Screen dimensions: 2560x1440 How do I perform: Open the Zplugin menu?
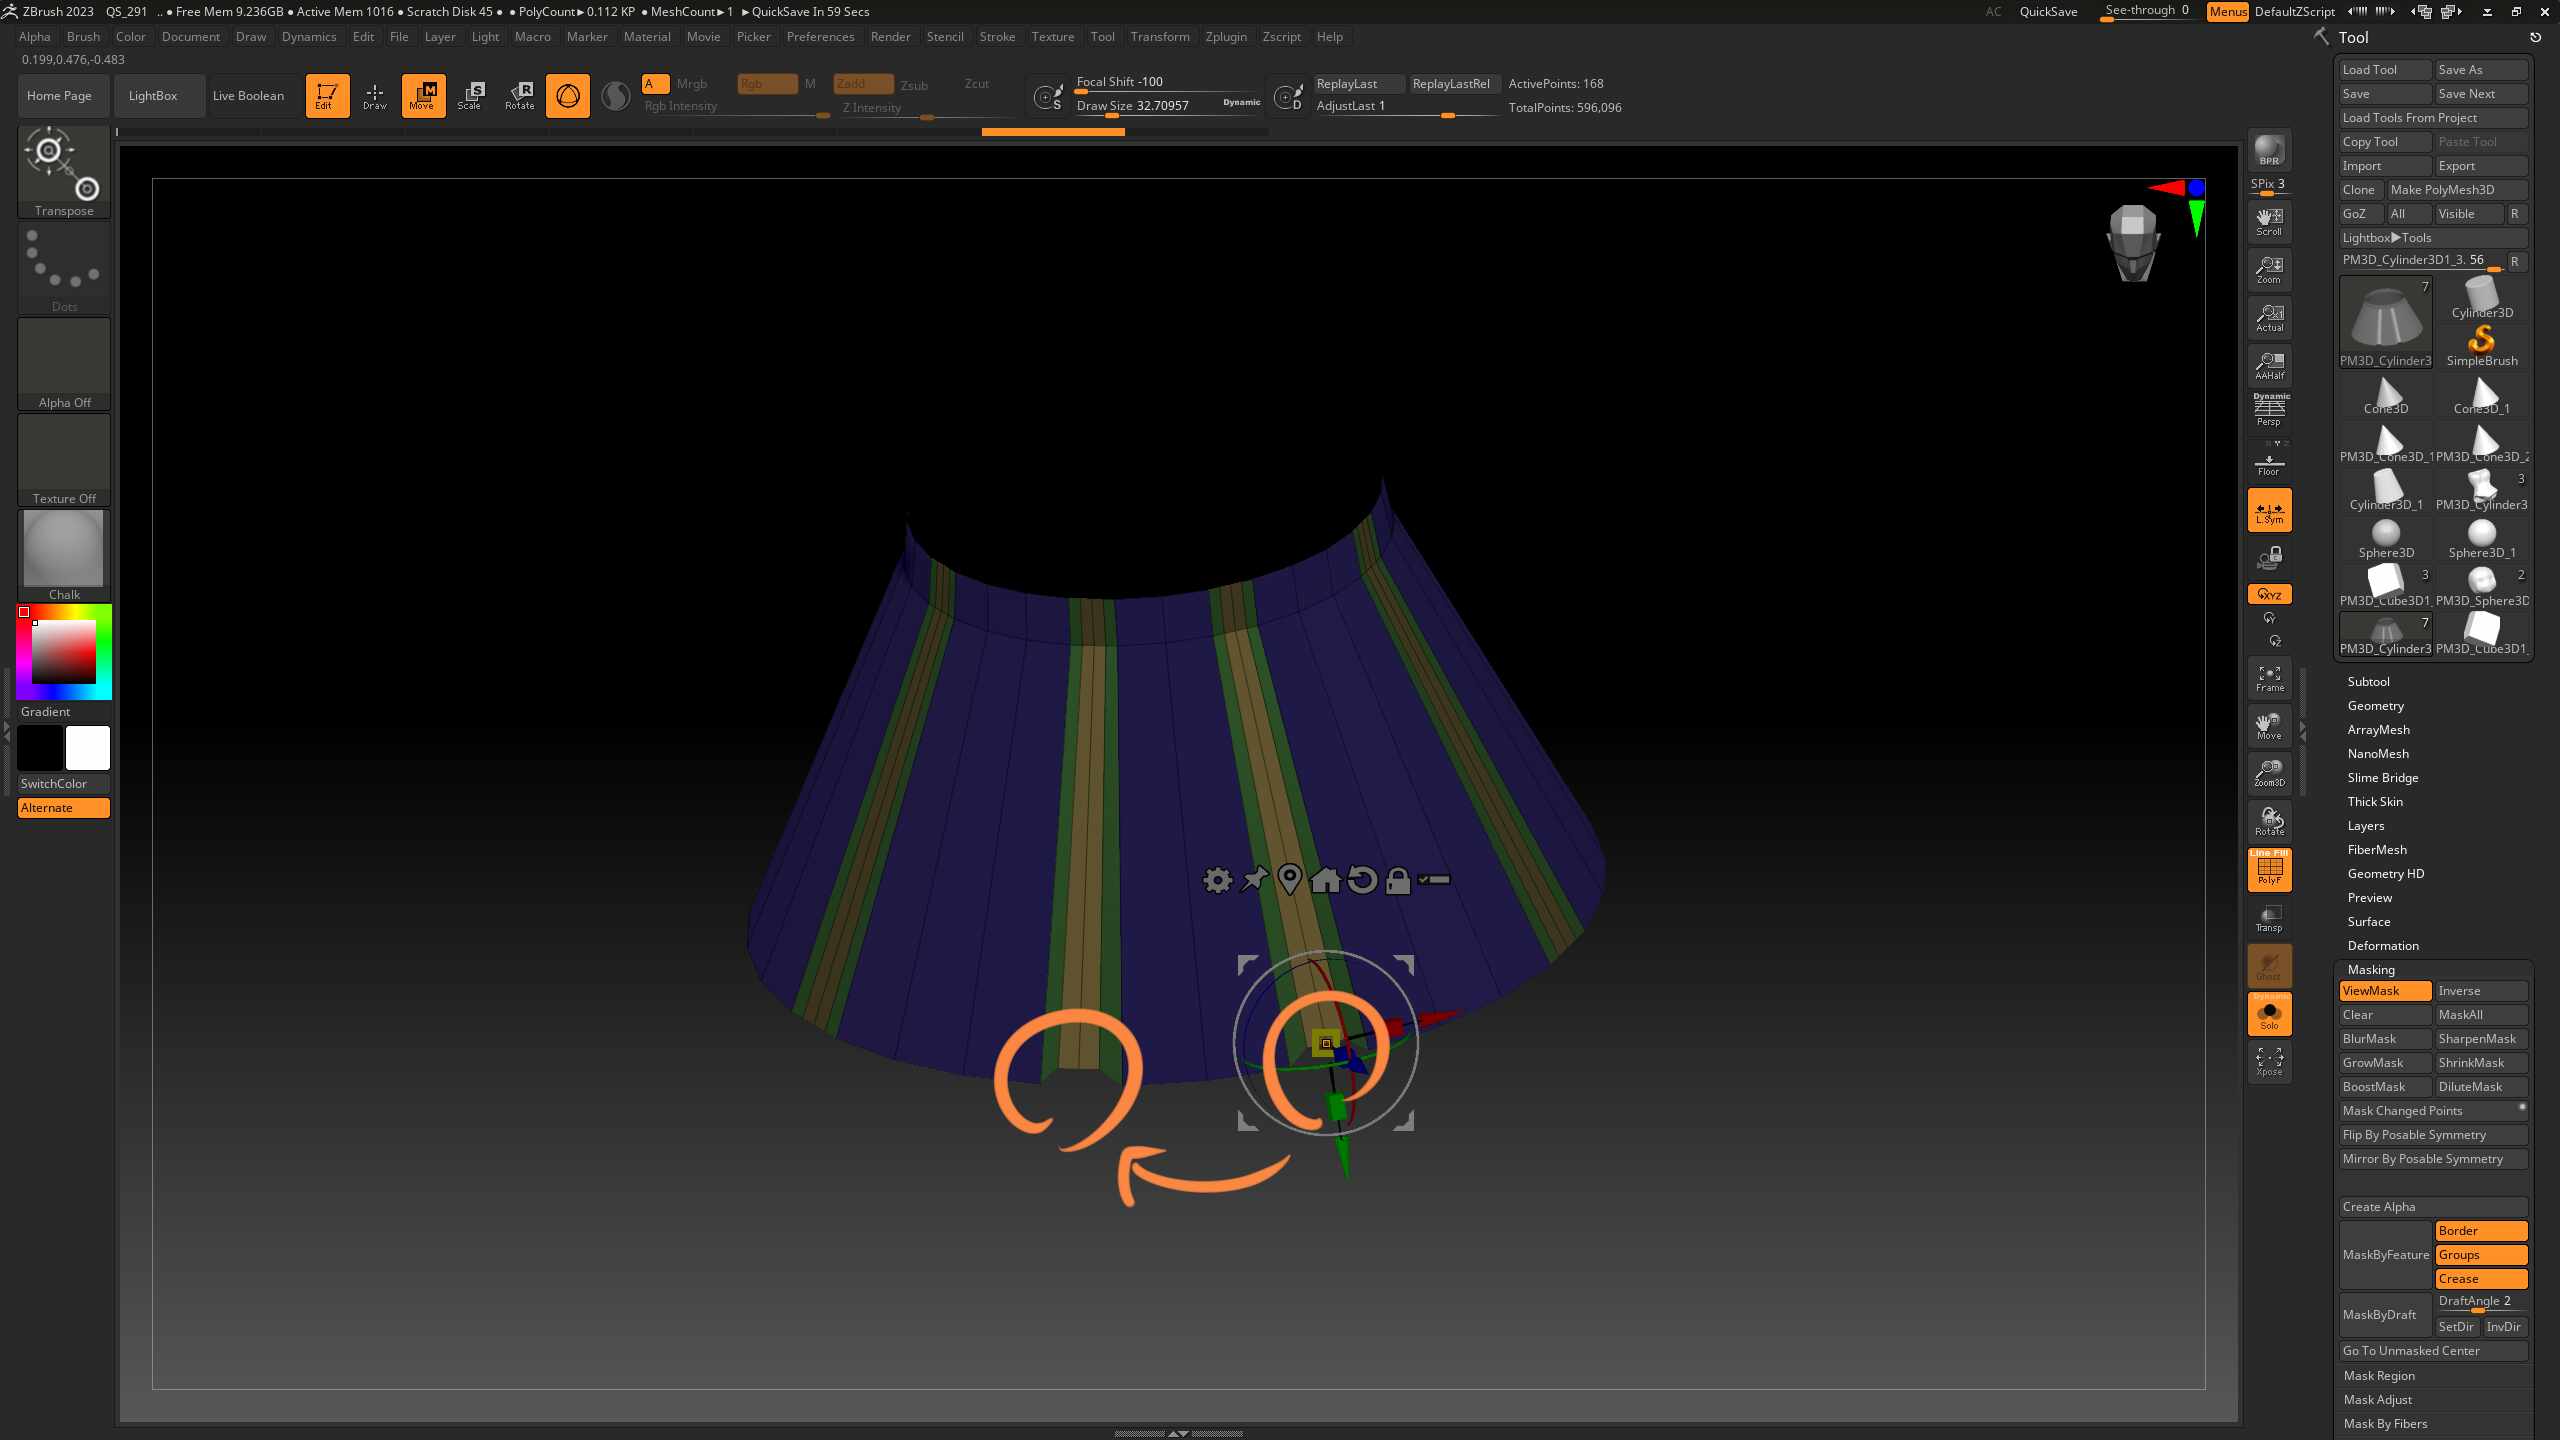1226,37
